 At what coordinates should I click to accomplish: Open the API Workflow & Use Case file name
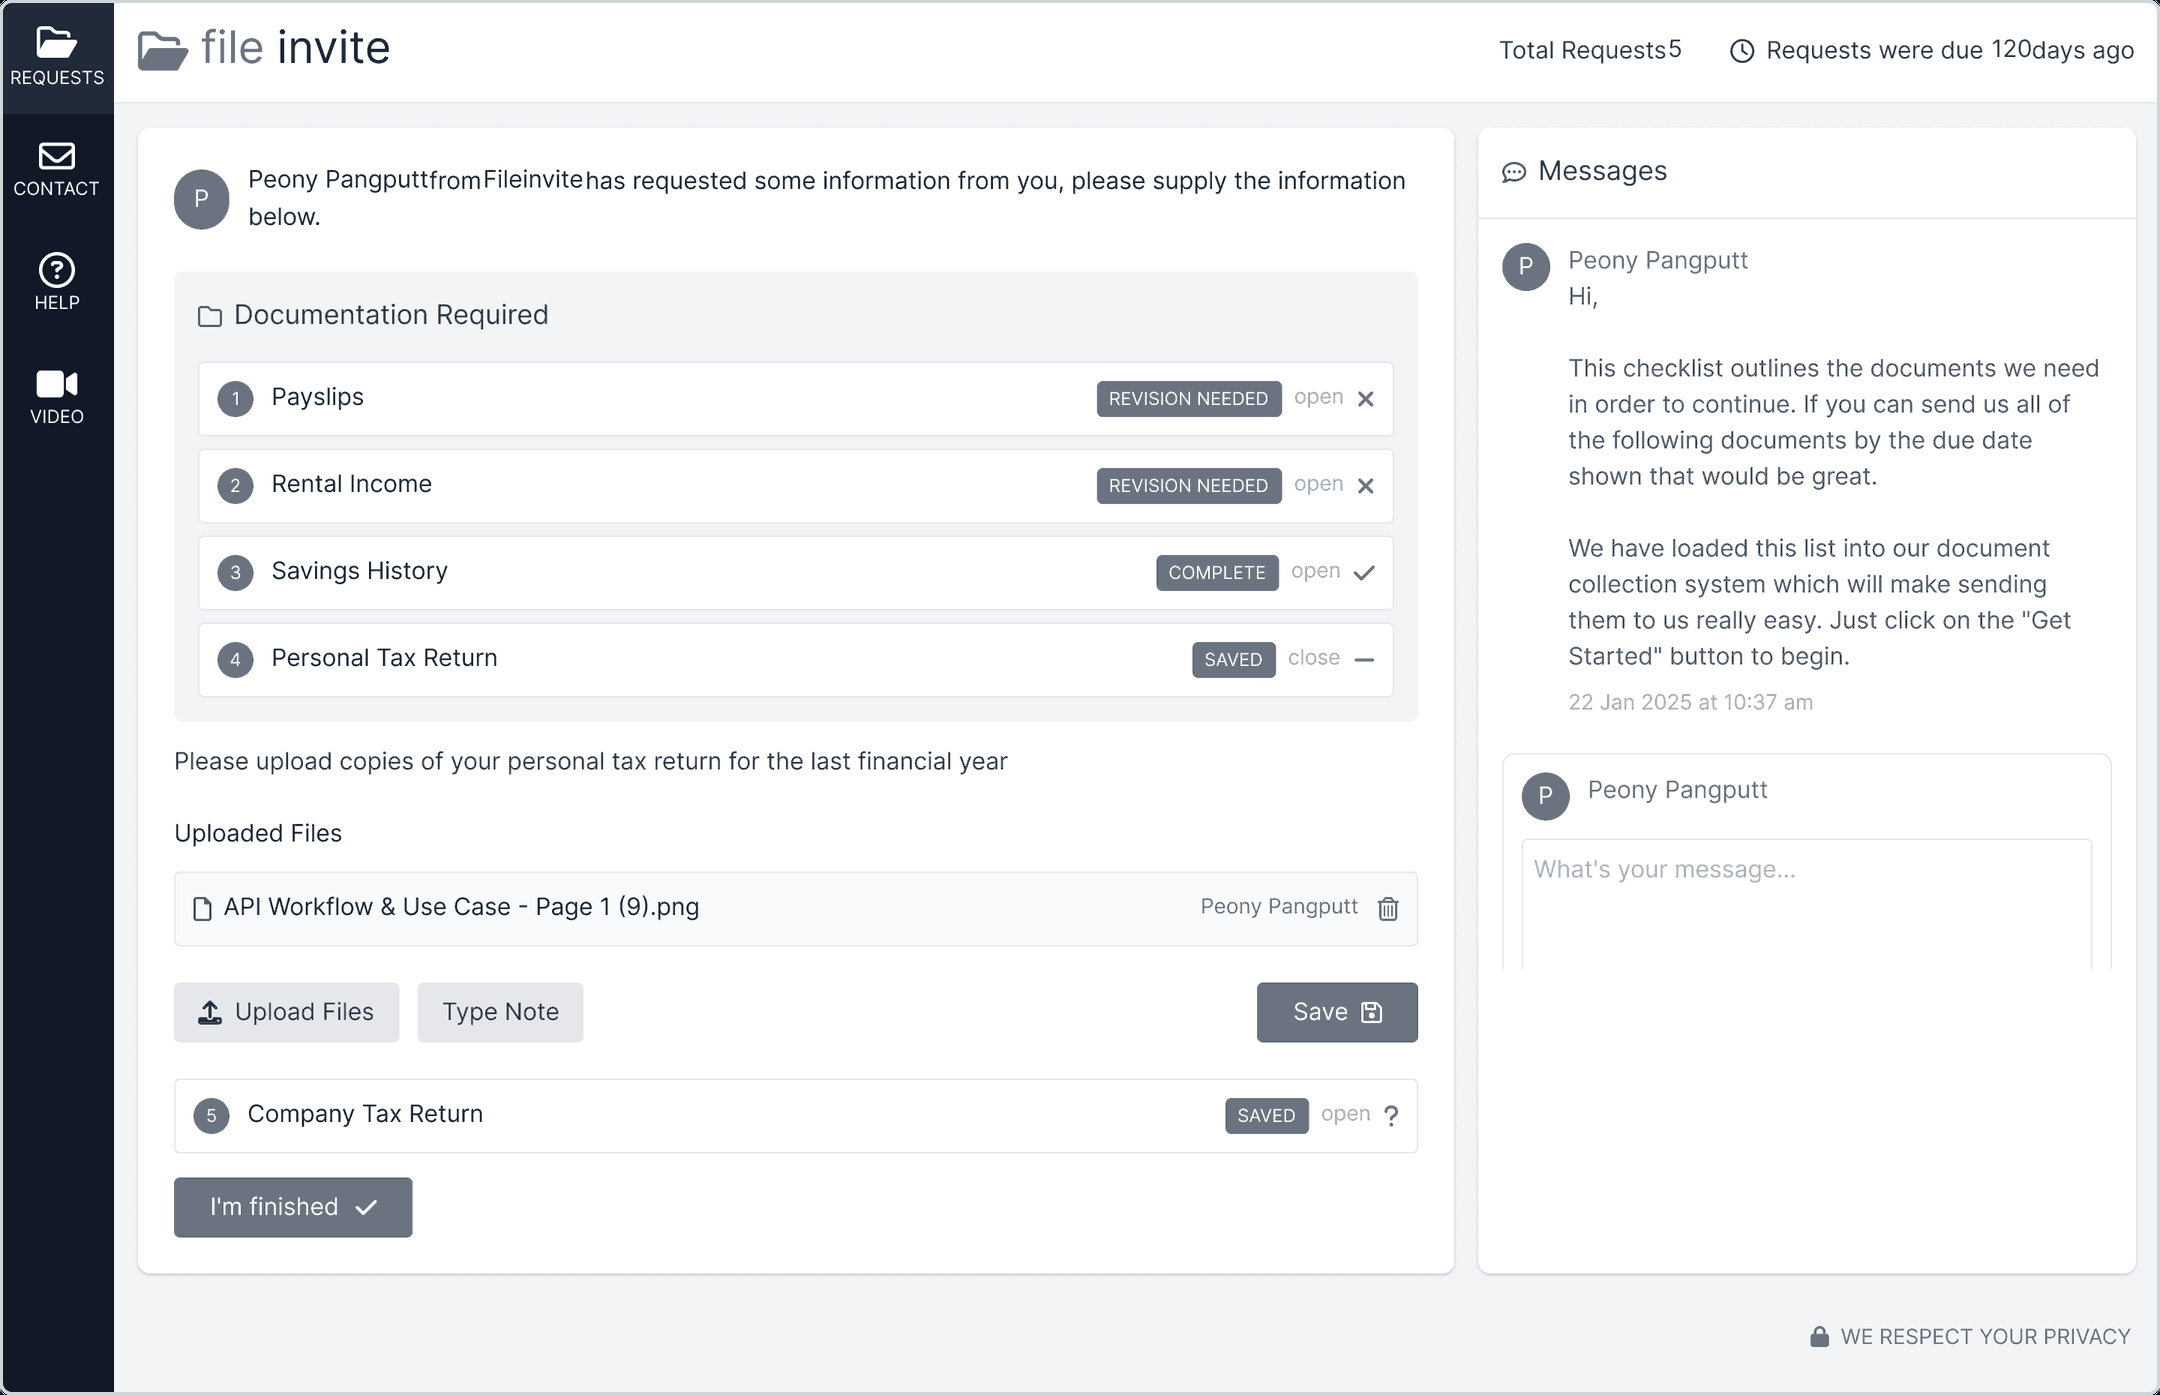461,907
